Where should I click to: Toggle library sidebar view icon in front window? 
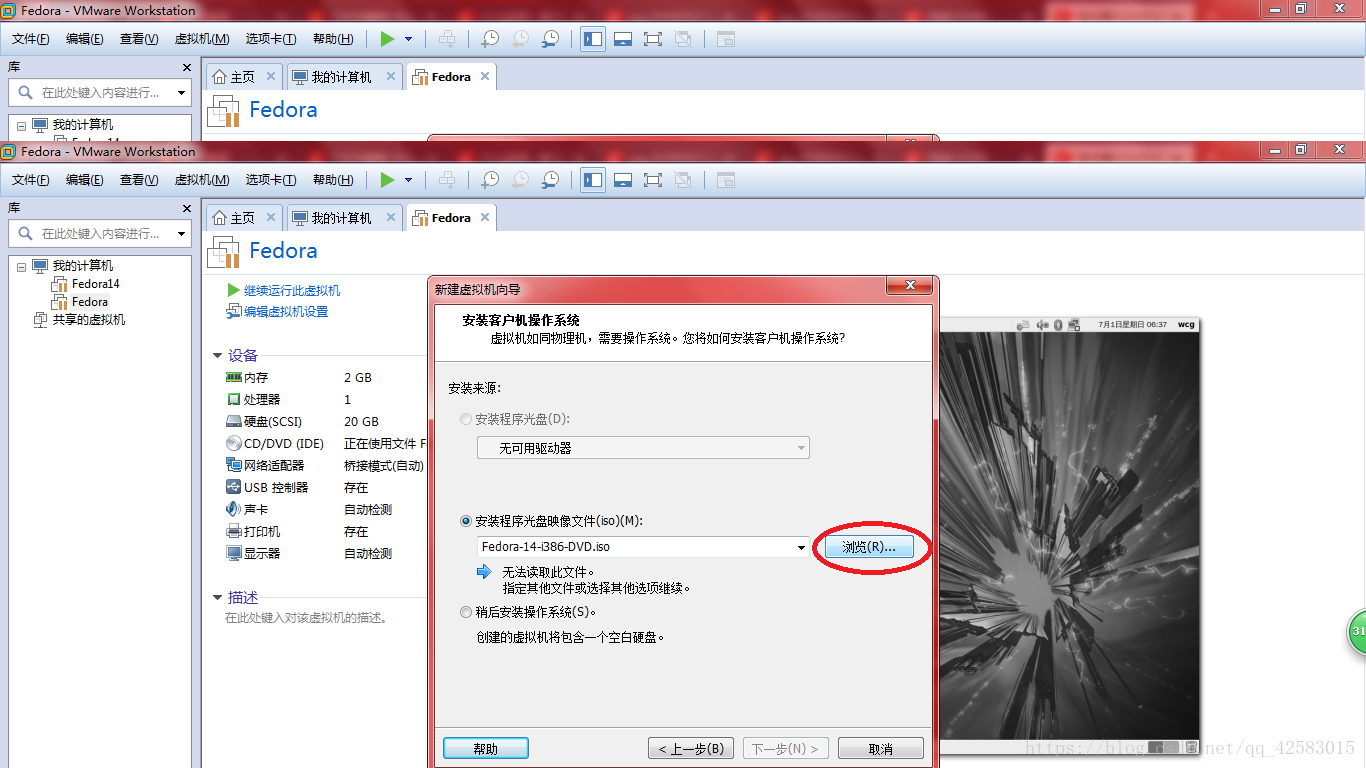coord(593,180)
